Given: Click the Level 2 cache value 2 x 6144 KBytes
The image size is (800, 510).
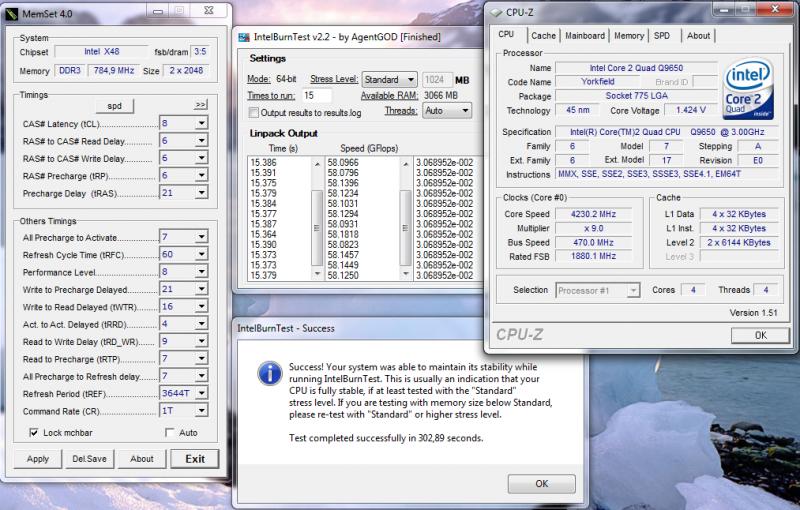Looking at the screenshot, I should coord(739,243).
